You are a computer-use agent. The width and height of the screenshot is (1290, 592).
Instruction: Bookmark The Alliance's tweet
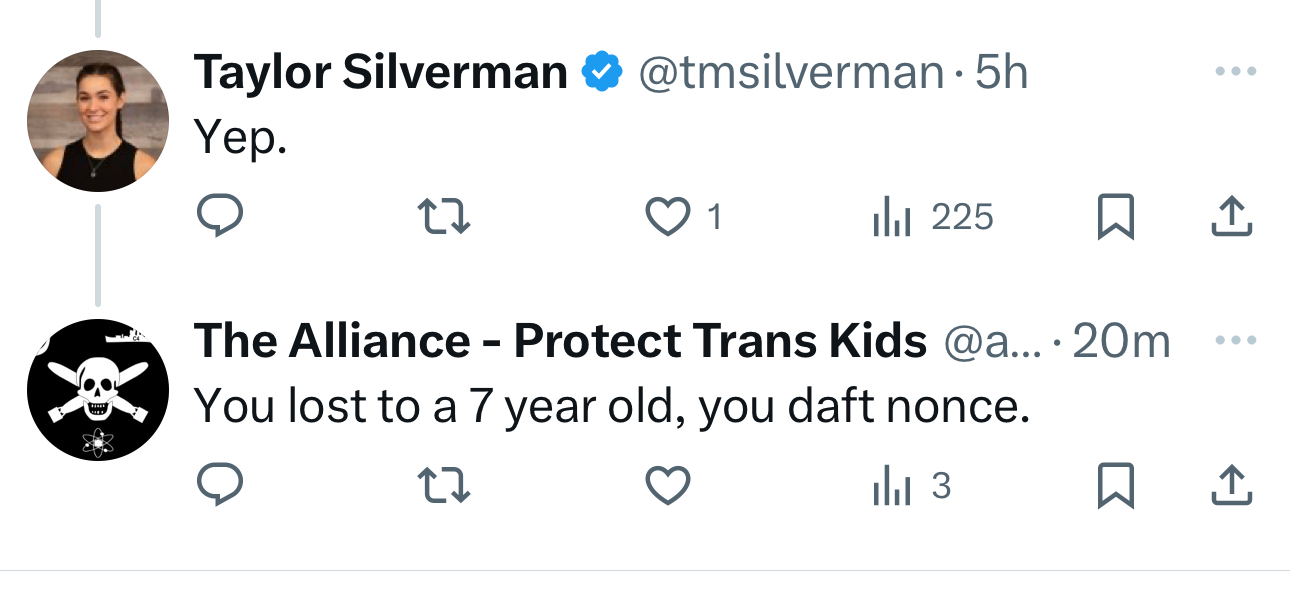(x=1115, y=486)
